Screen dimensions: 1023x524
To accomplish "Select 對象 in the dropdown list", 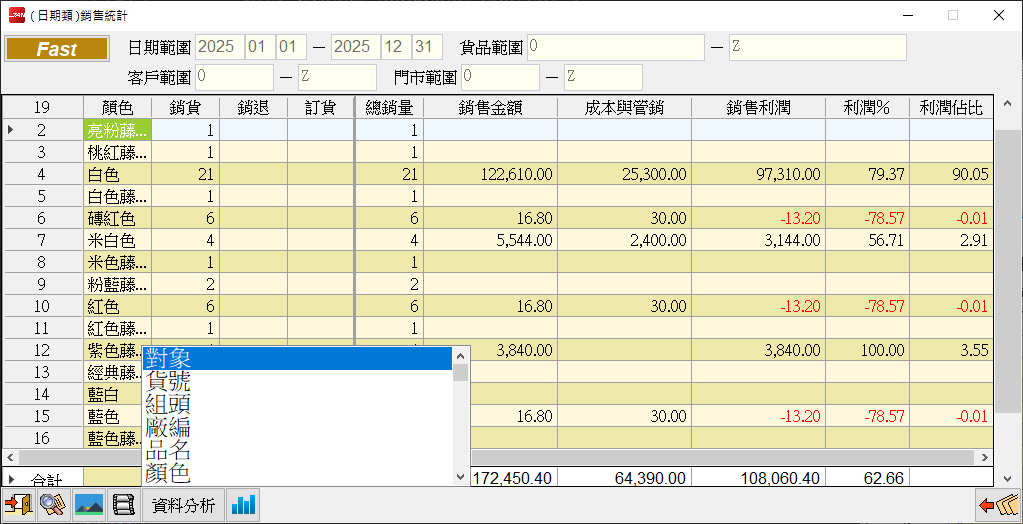I will coord(298,358).
